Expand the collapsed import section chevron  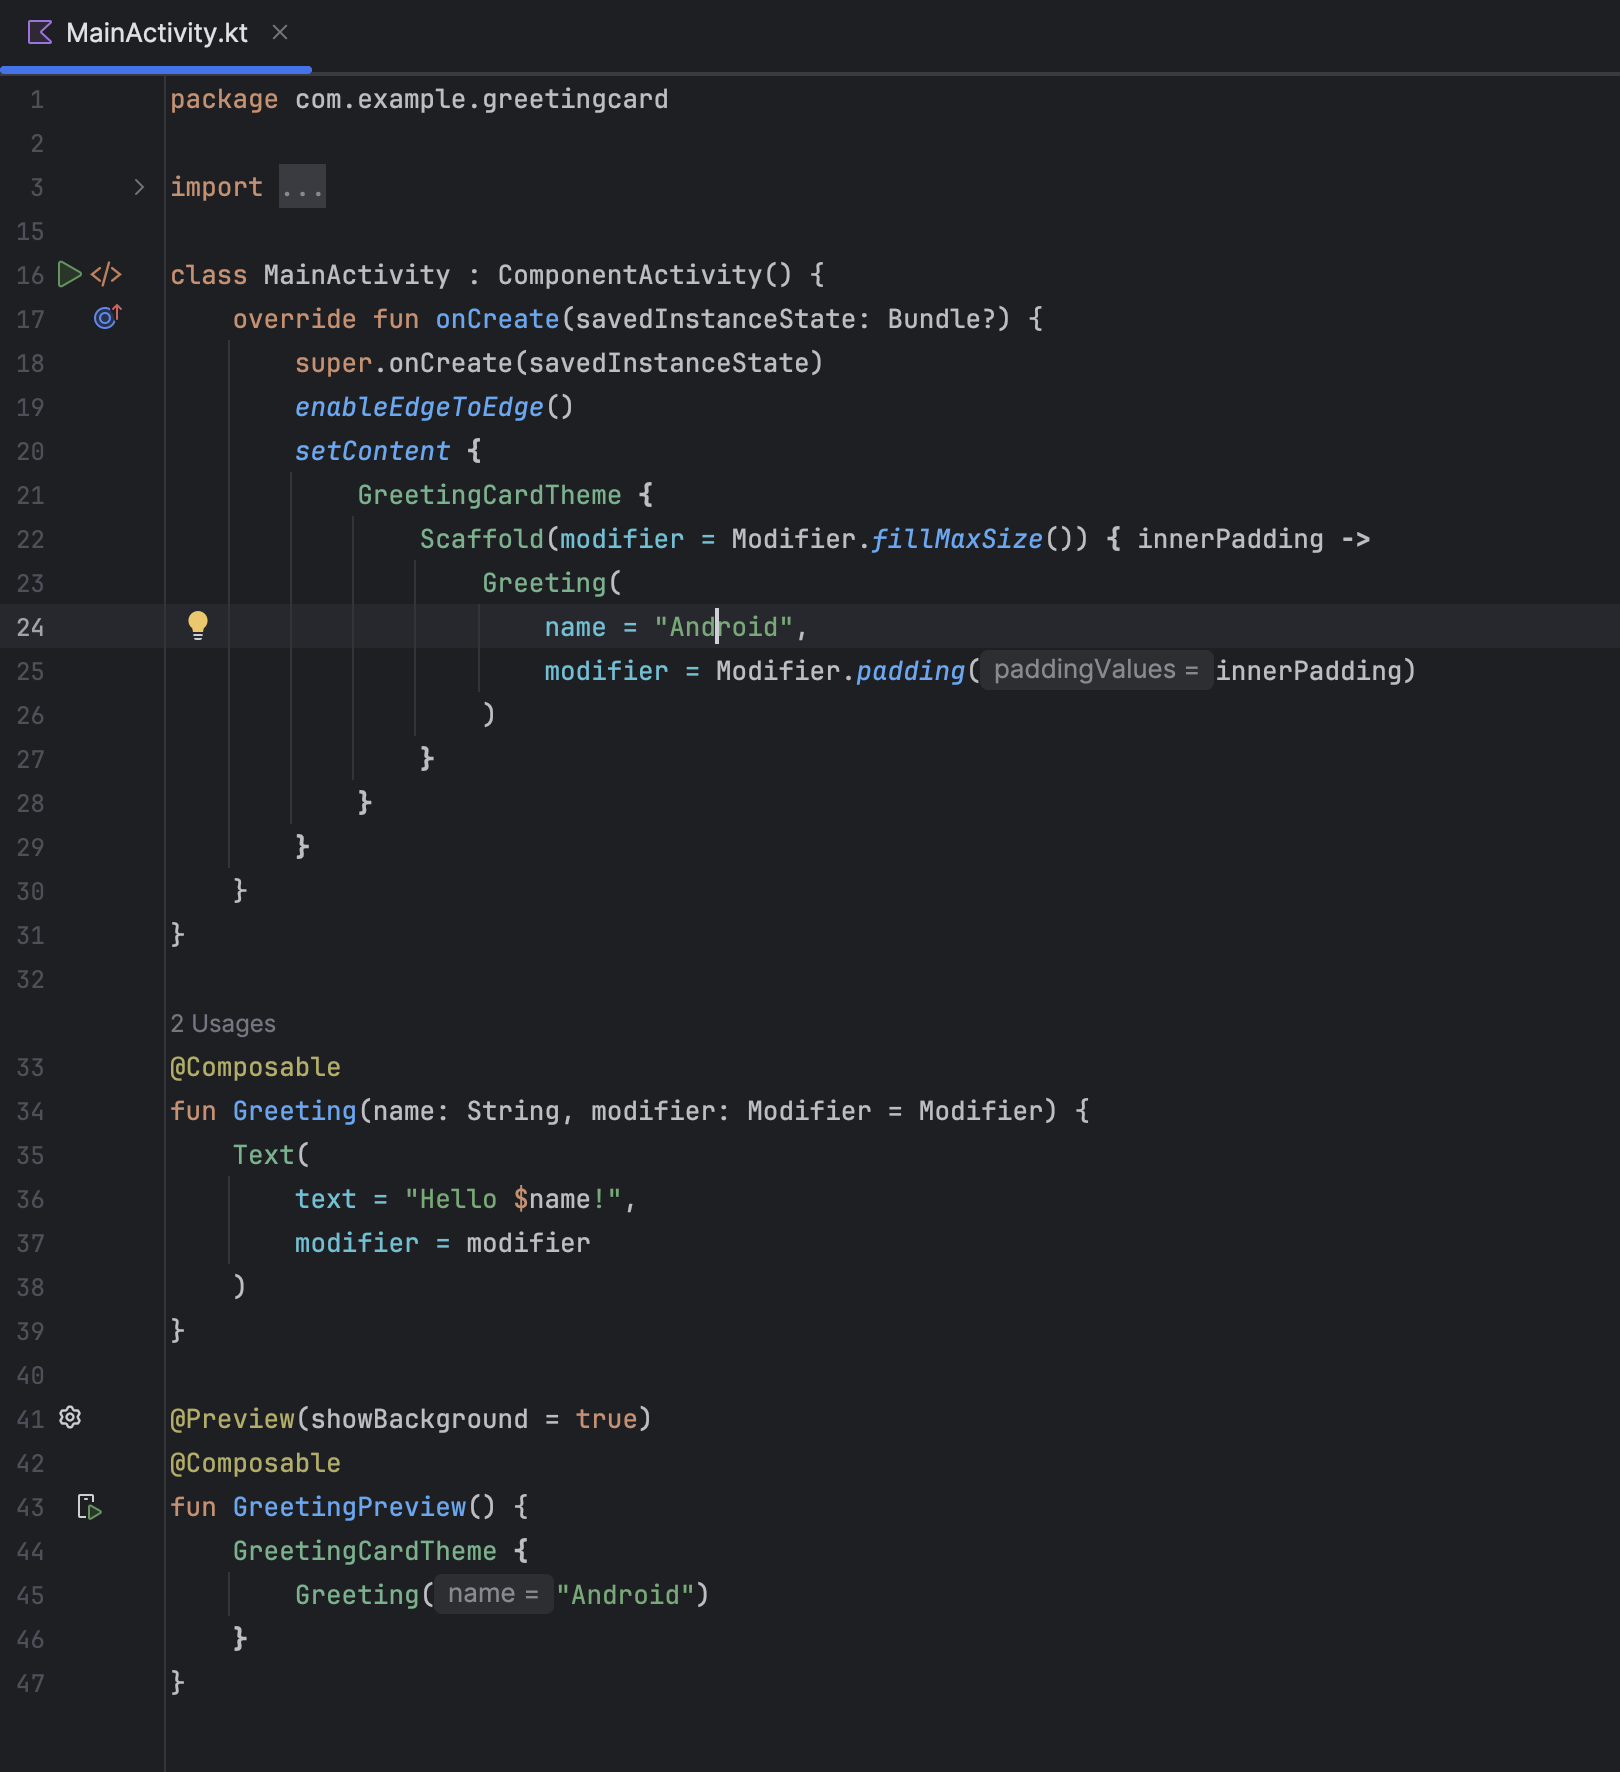pyautogui.click(x=139, y=187)
